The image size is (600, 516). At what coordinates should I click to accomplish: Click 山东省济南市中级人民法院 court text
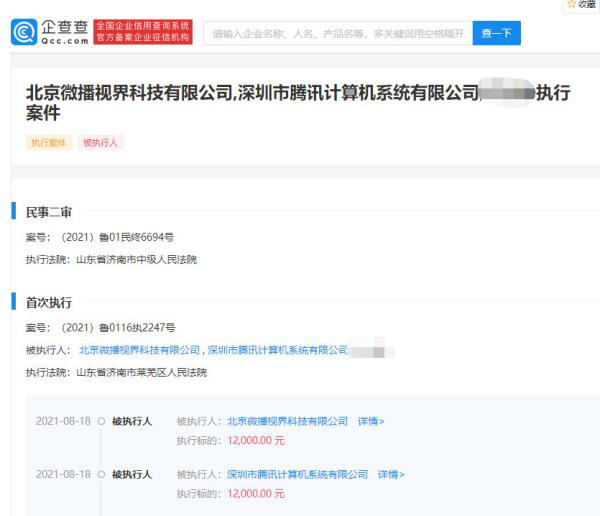pos(137,260)
